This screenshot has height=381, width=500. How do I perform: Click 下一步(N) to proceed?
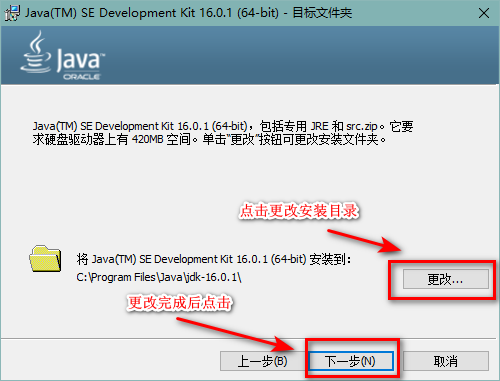pyautogui.click(x=351, y=361)
